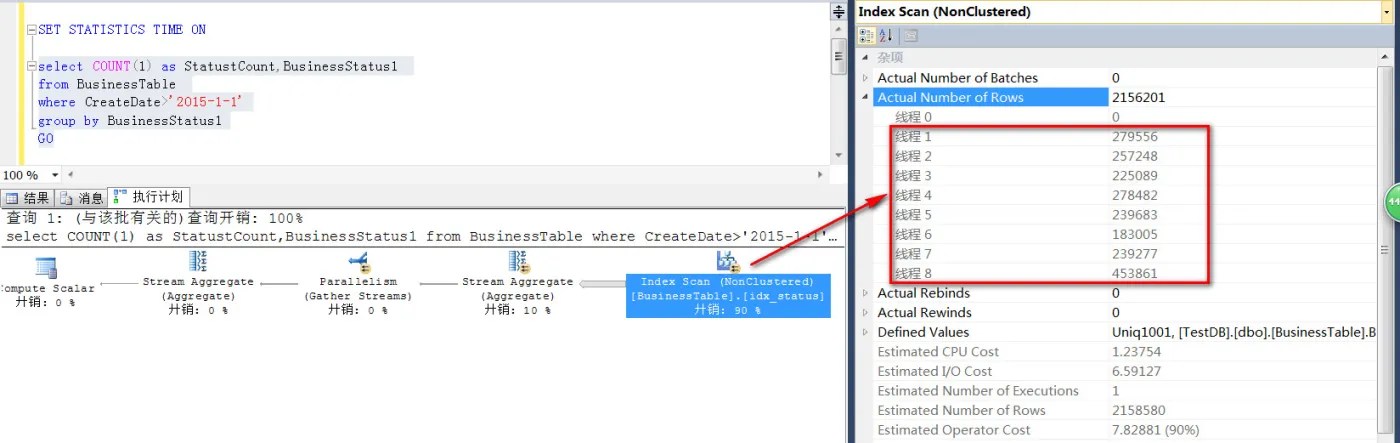Select the Index Scan NonClustered operator icon

coord(727,261)
